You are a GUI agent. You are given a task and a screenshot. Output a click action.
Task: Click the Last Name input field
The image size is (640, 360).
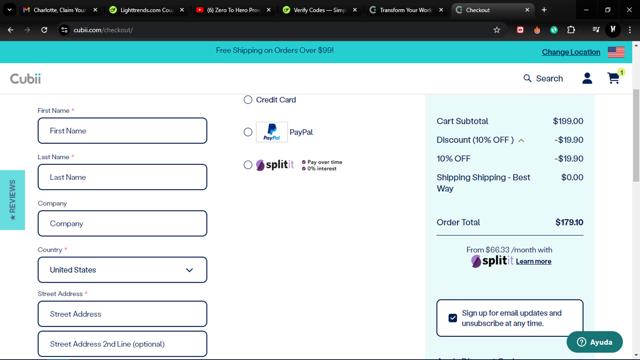click(x=122, y=177)
